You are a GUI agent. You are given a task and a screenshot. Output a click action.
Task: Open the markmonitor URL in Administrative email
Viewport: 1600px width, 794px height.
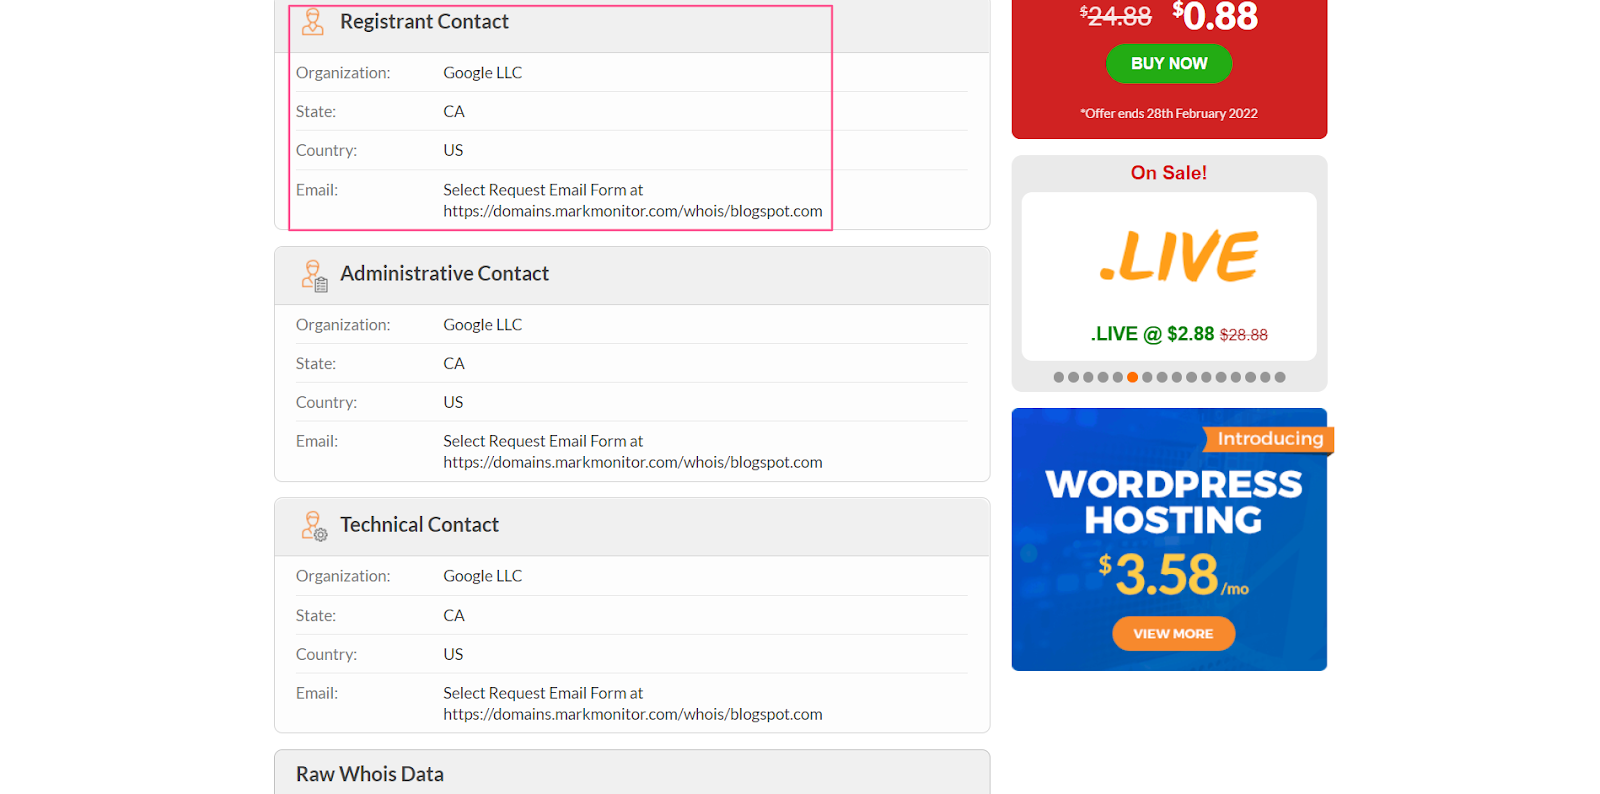(632, 462)
